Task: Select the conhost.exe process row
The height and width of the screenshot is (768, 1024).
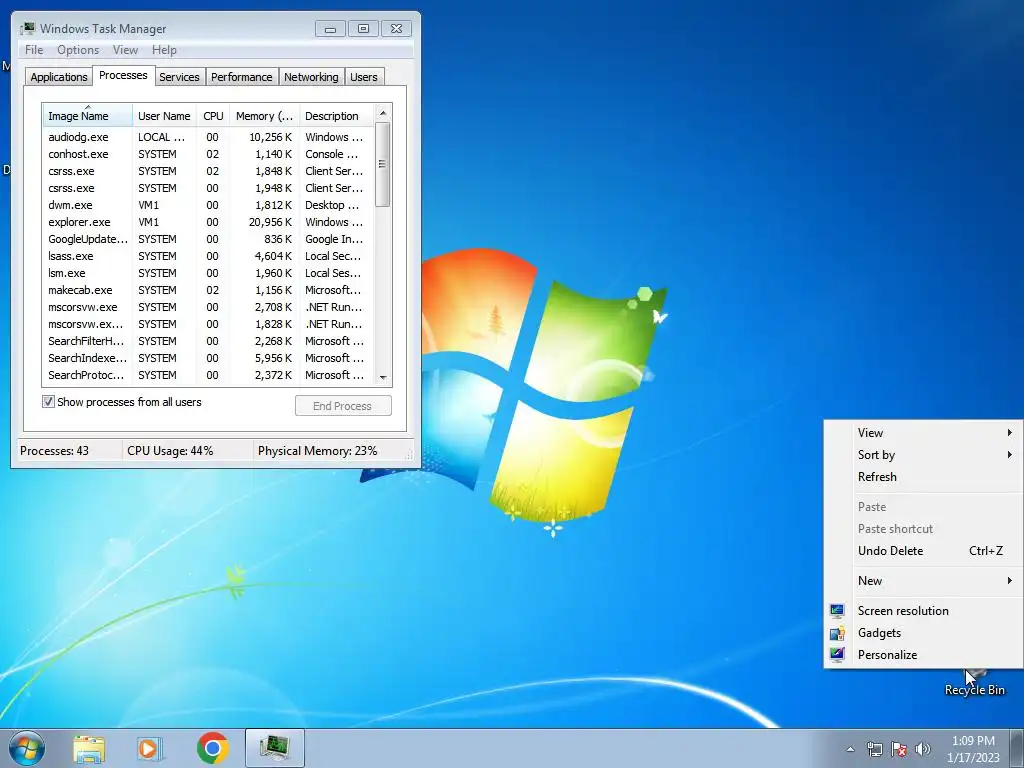Action: (x=208, y=154)
